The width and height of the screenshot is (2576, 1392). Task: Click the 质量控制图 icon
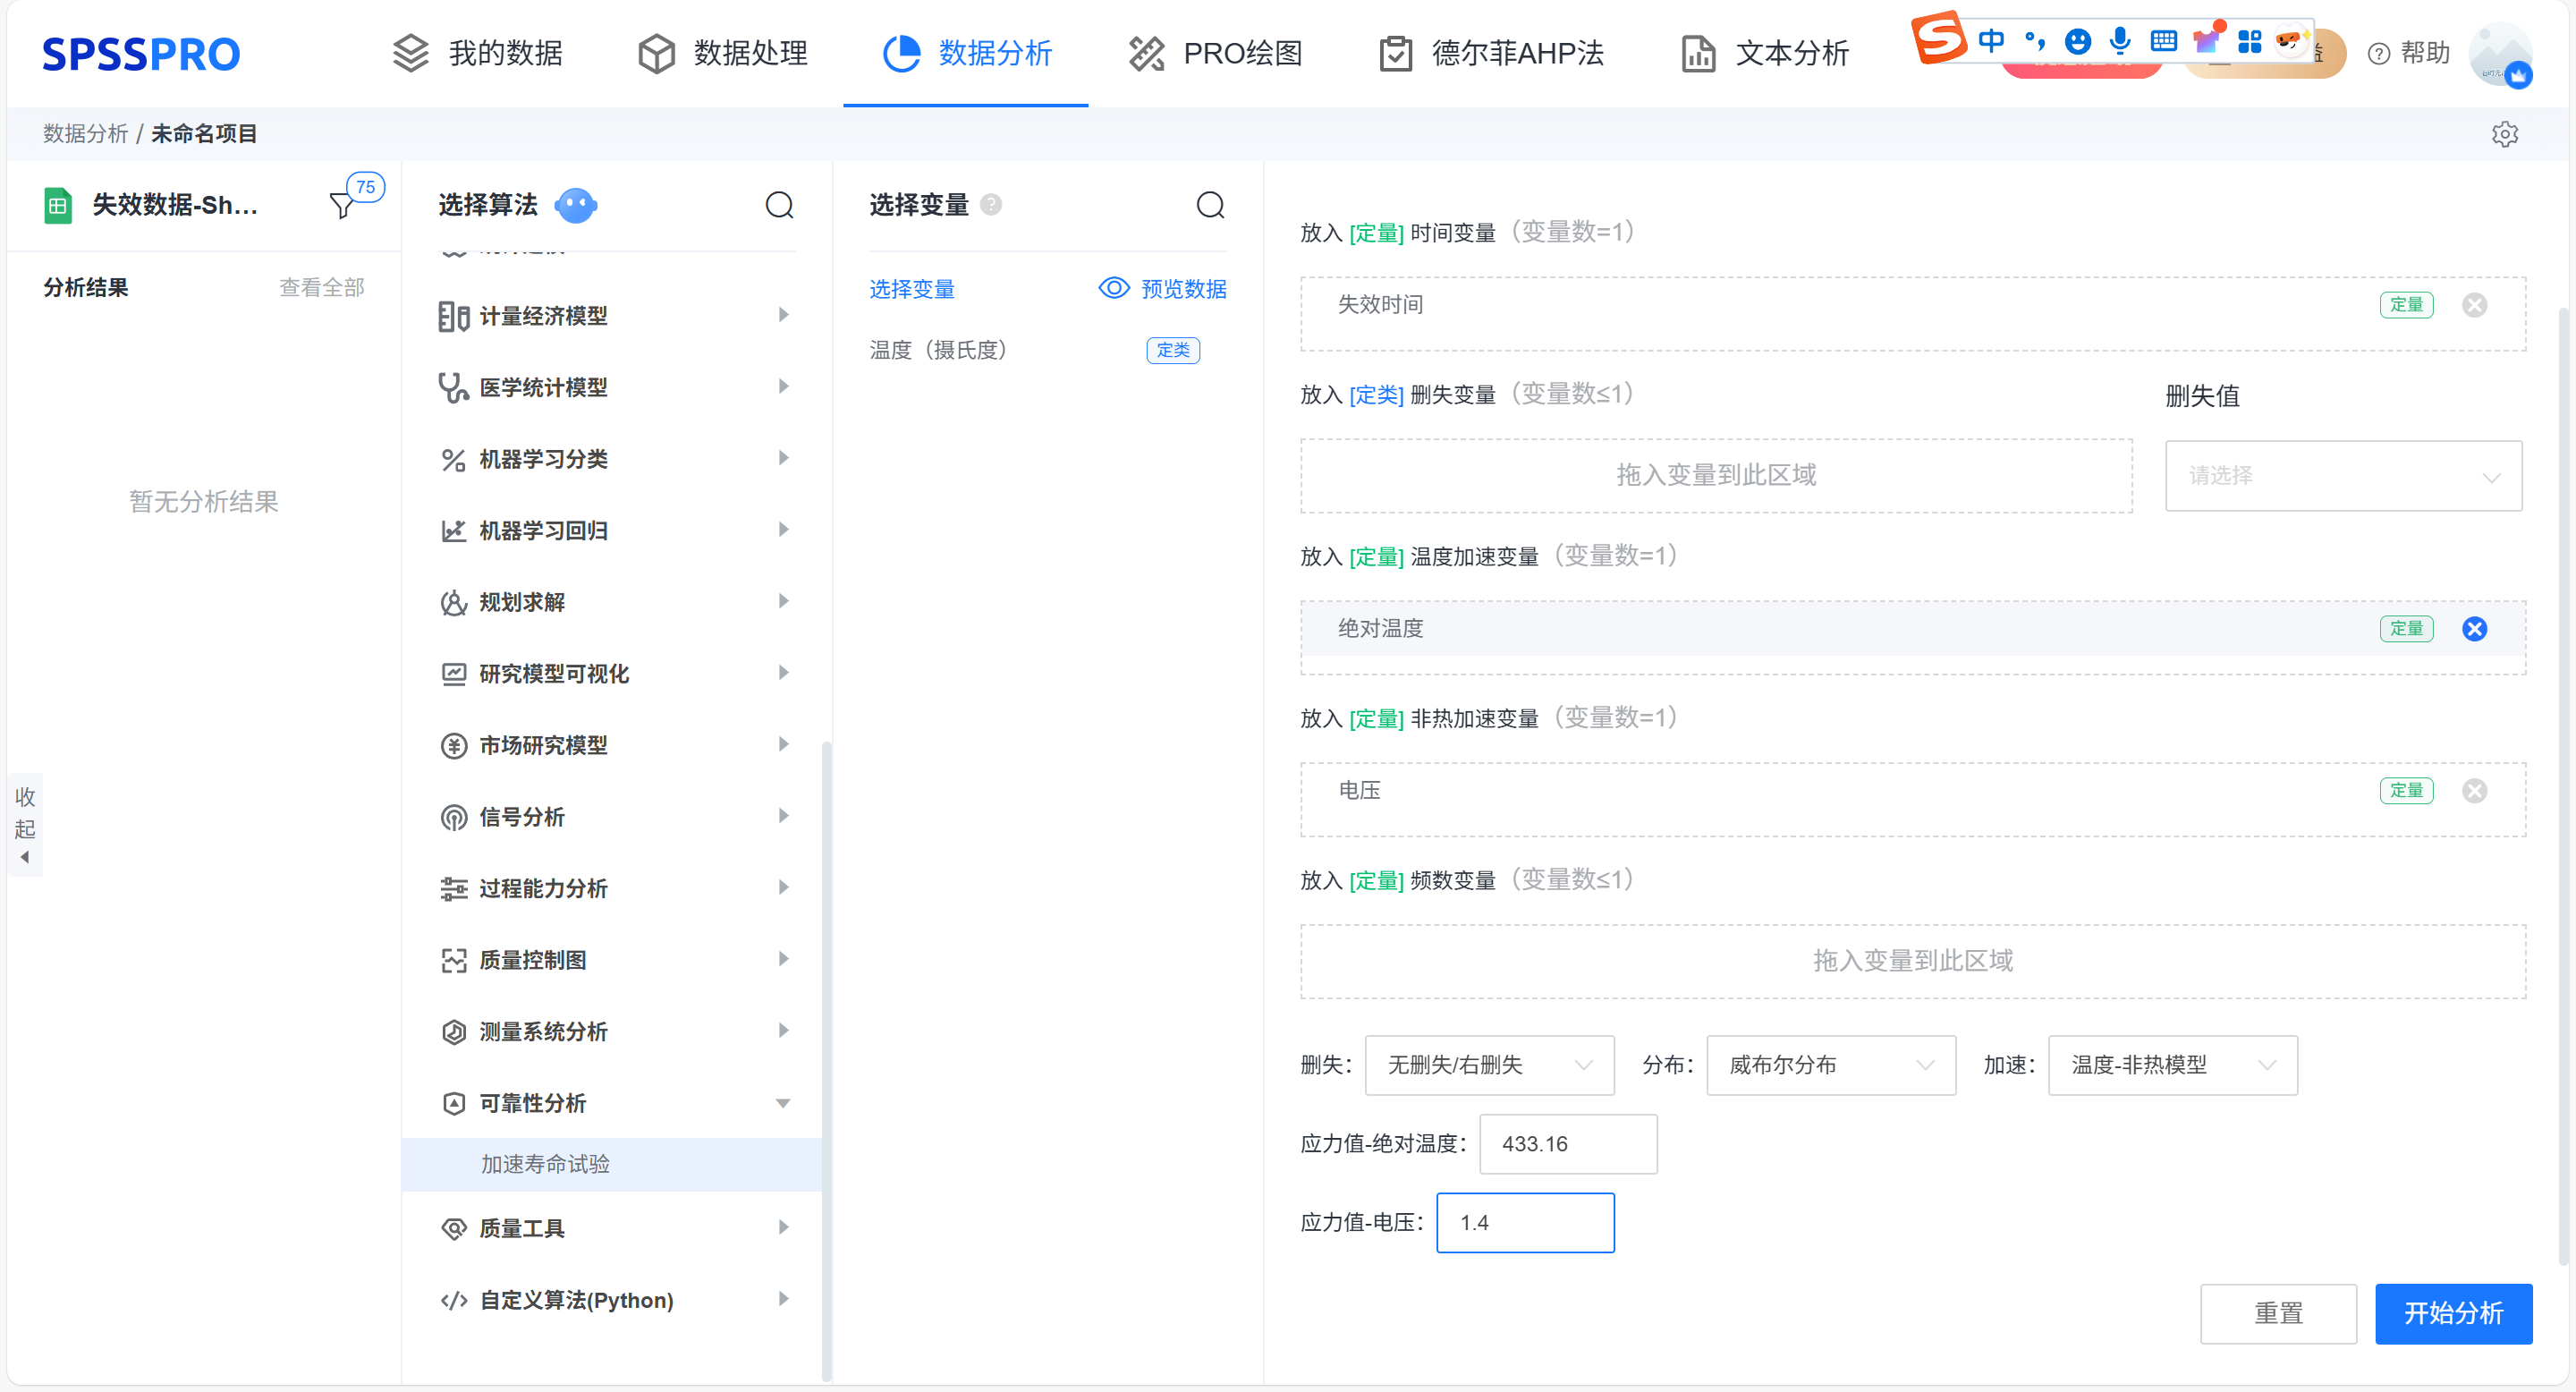click(x=453, y=960)
